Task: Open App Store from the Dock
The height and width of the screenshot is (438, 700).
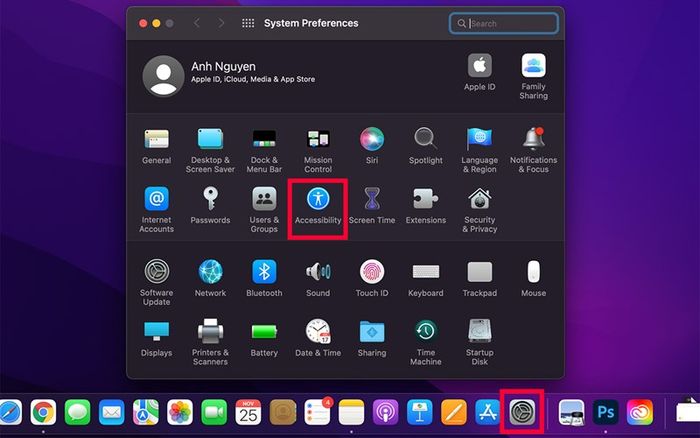Action: (x=488, y=412)
